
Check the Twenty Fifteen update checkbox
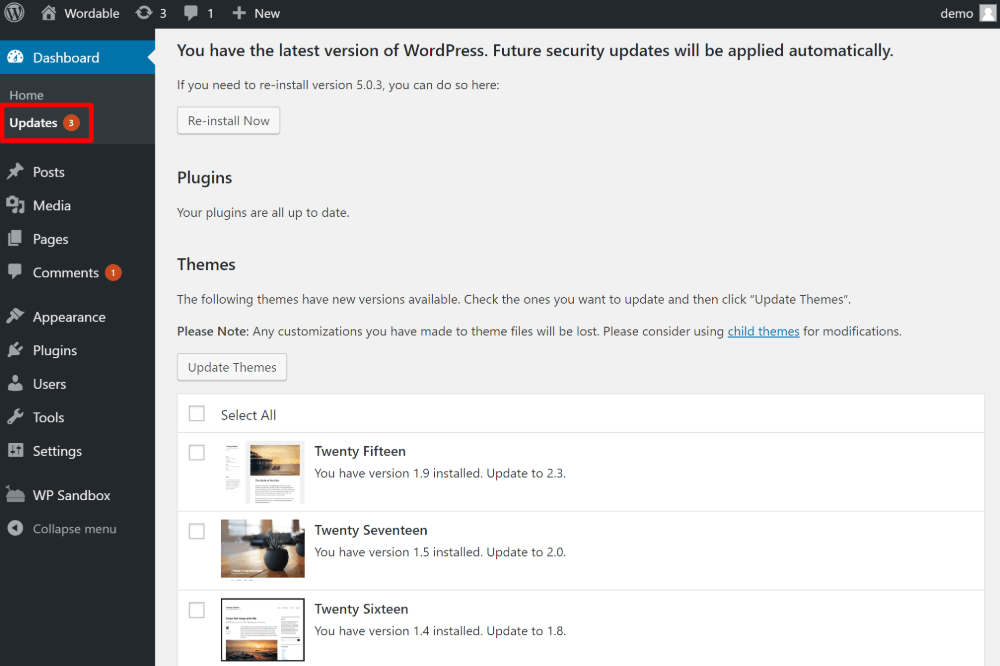(x=196, y=452)
